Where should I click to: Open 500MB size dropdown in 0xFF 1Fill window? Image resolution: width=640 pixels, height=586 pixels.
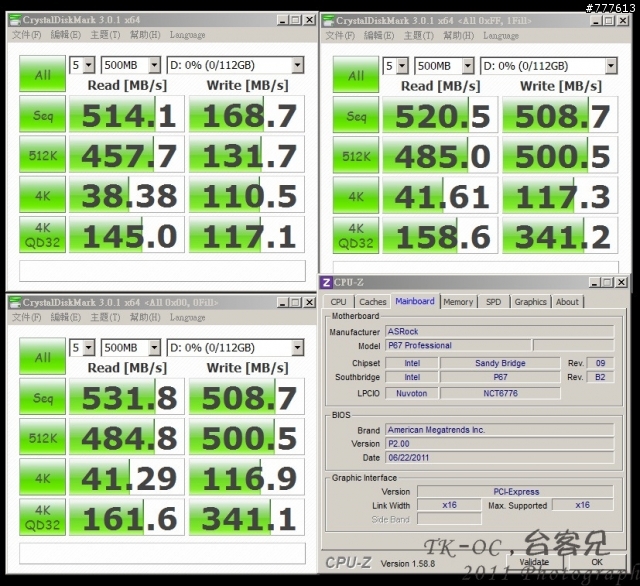pyautogui.click(x=468, y=66)
